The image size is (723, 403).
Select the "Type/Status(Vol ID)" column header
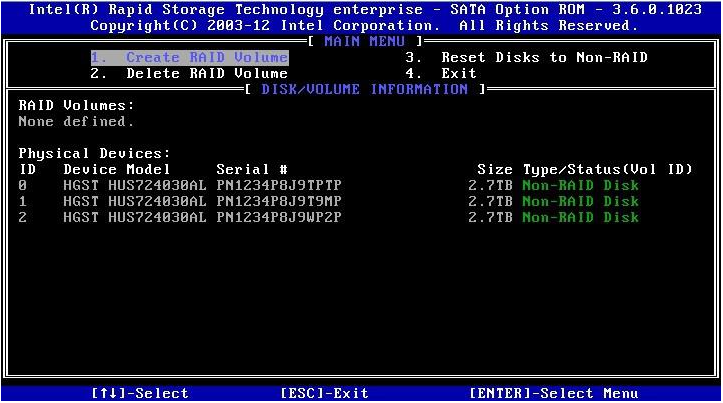tap(608, 169)
